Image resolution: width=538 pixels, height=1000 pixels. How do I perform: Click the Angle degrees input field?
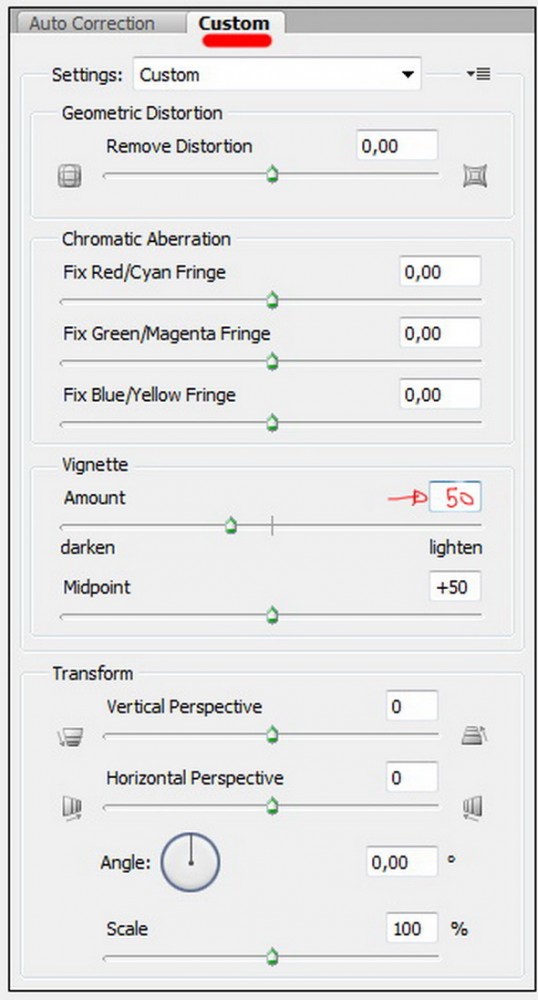click(402, 862)
